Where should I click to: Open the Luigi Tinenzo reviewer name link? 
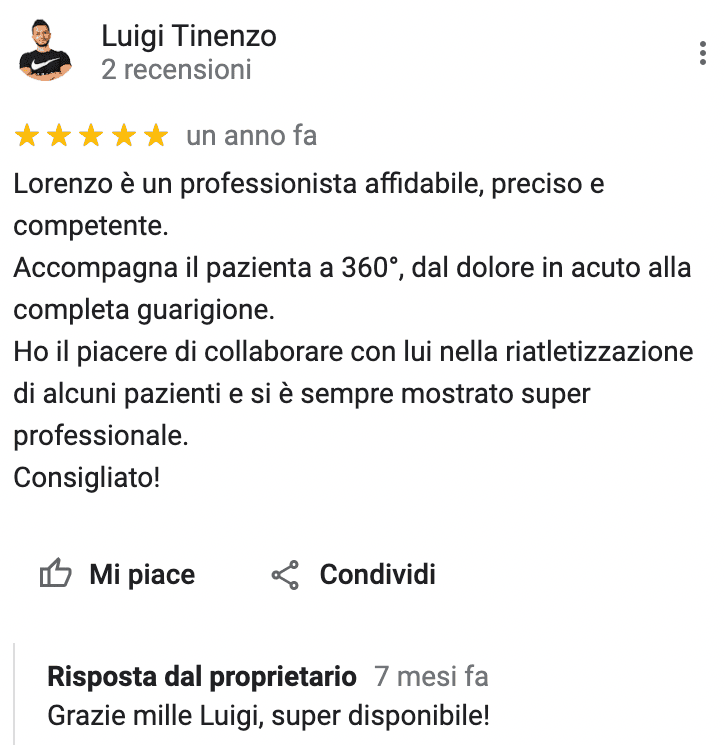coord(189,36)
